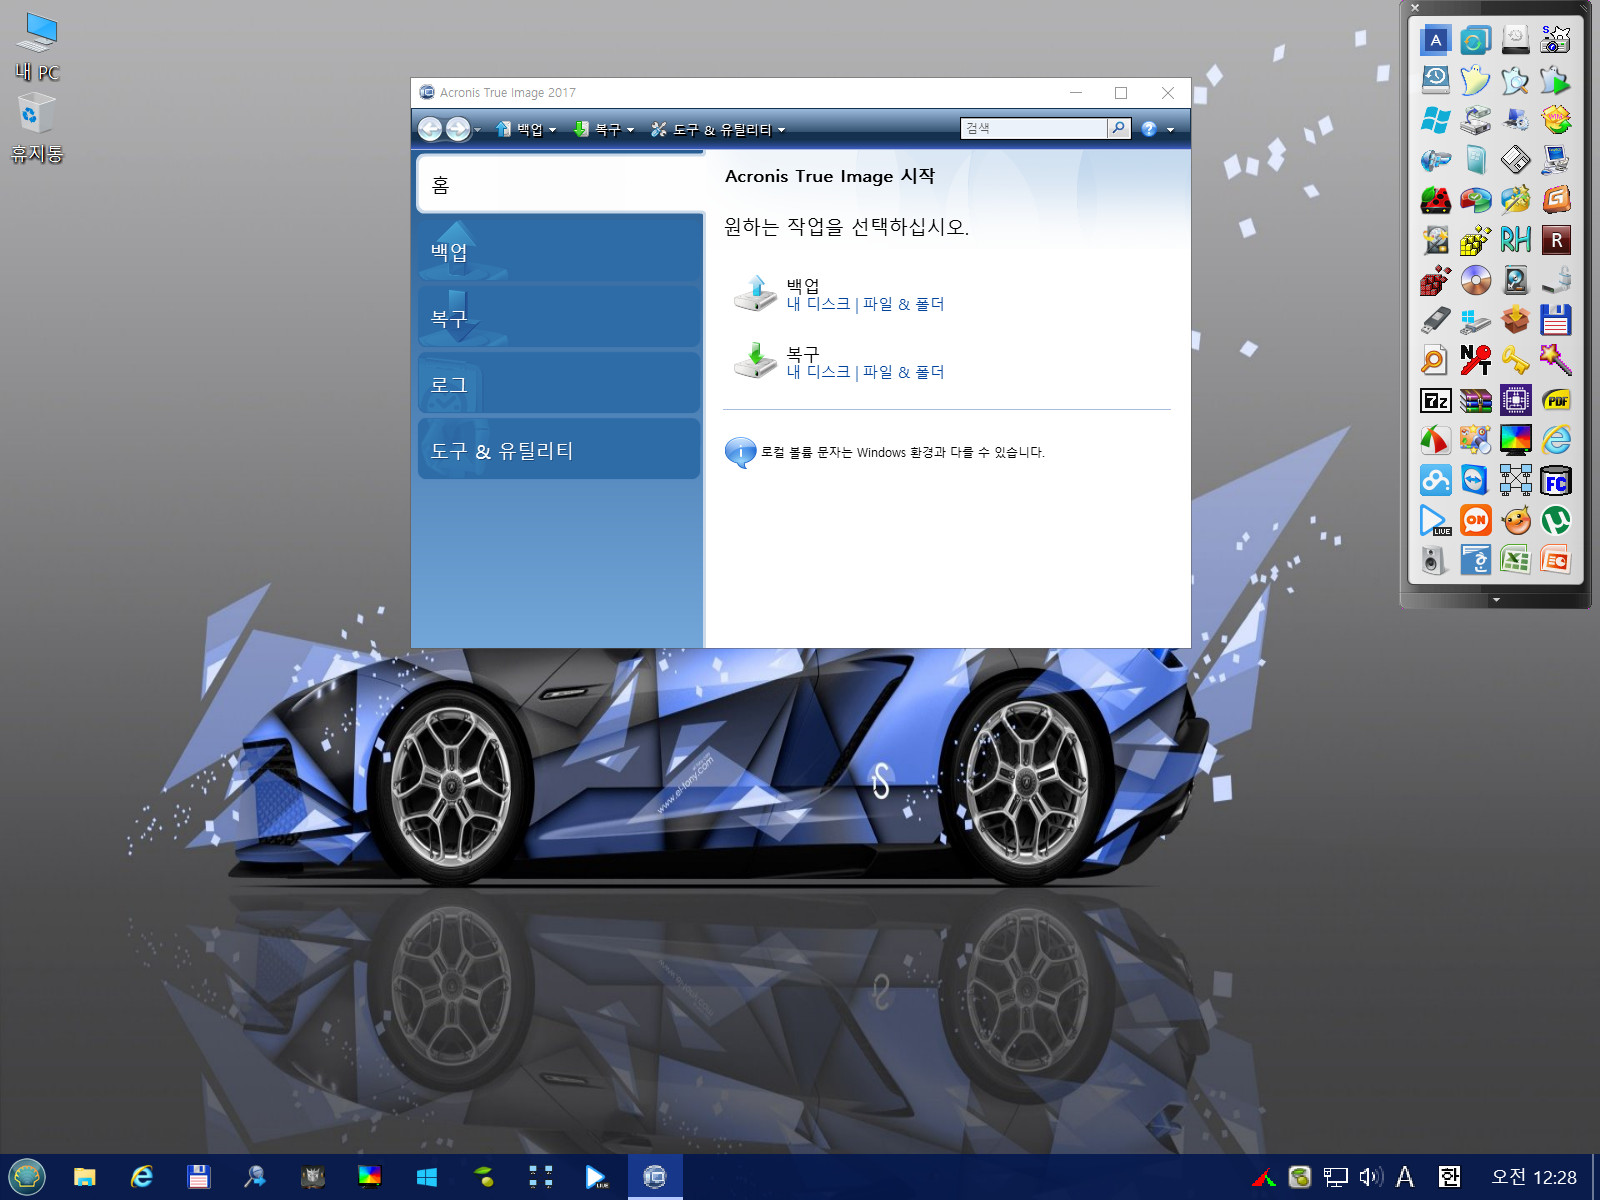1600x1200 pixels.
Task: Launch the Acronis 'A' icon in launcher panel
Action: point(1435,40)
